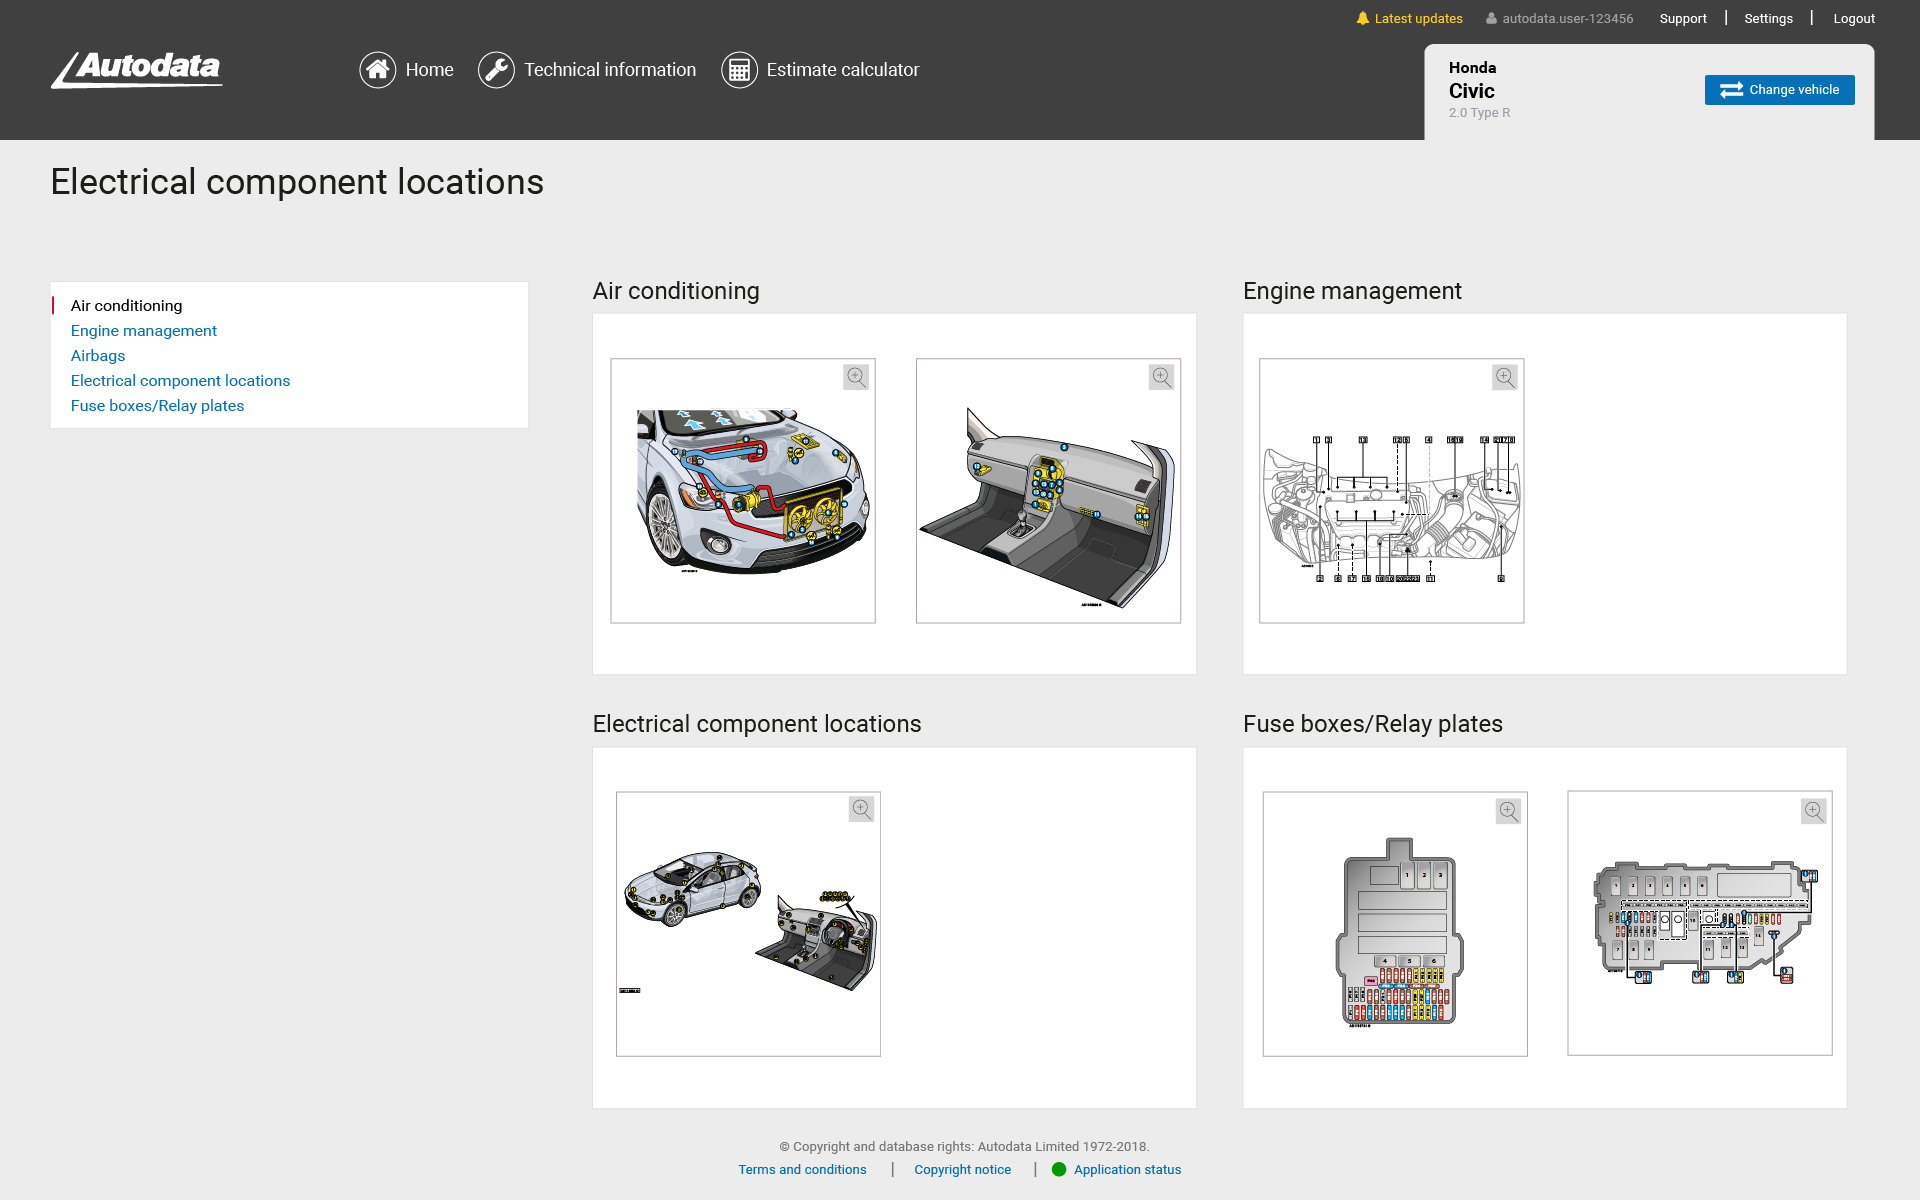Open the Support menu item

[x=1682, y=19]
